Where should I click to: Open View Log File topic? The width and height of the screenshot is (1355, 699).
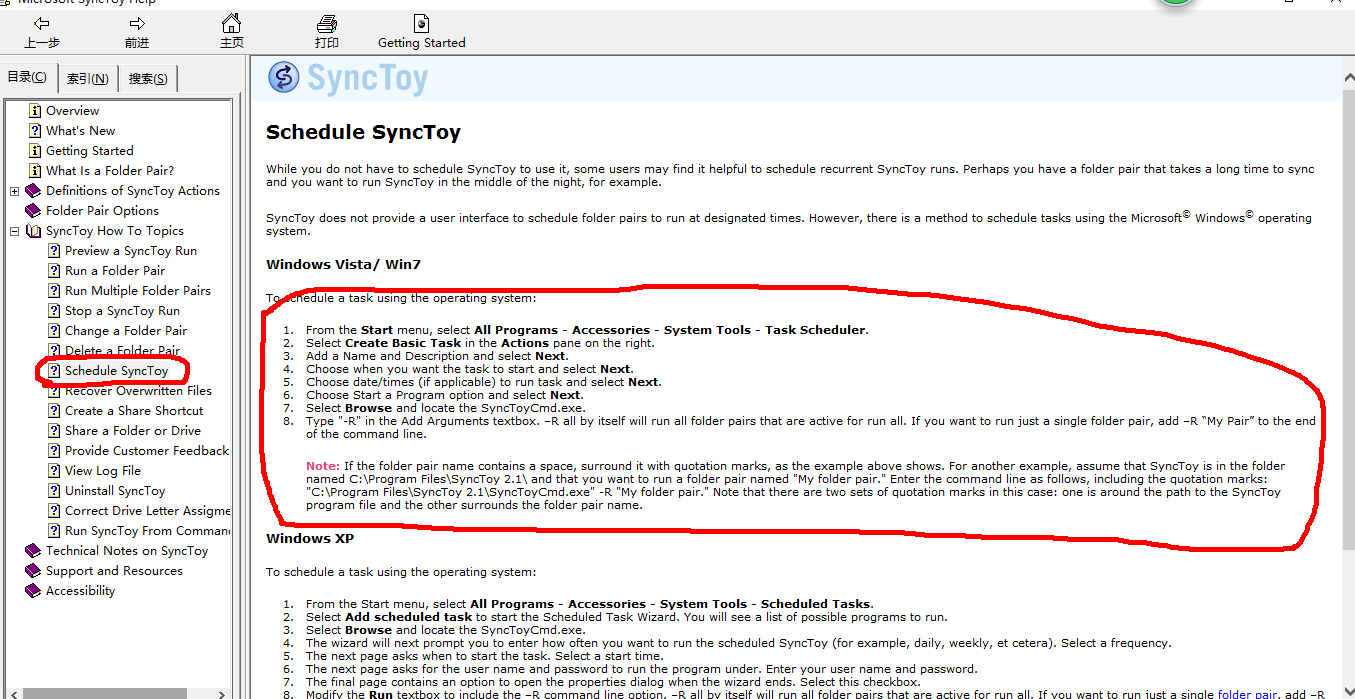coord(103,471)
